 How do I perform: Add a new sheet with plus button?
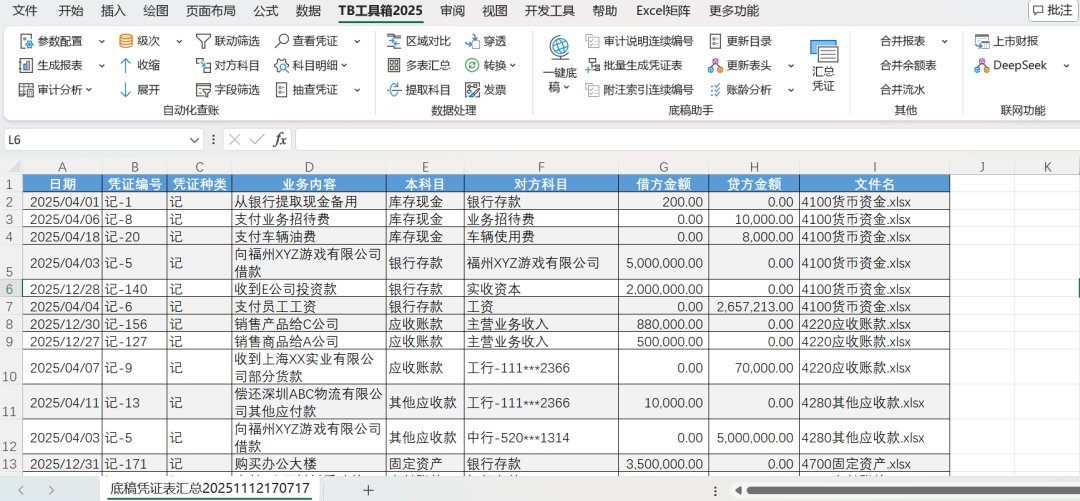coord(368,490)
